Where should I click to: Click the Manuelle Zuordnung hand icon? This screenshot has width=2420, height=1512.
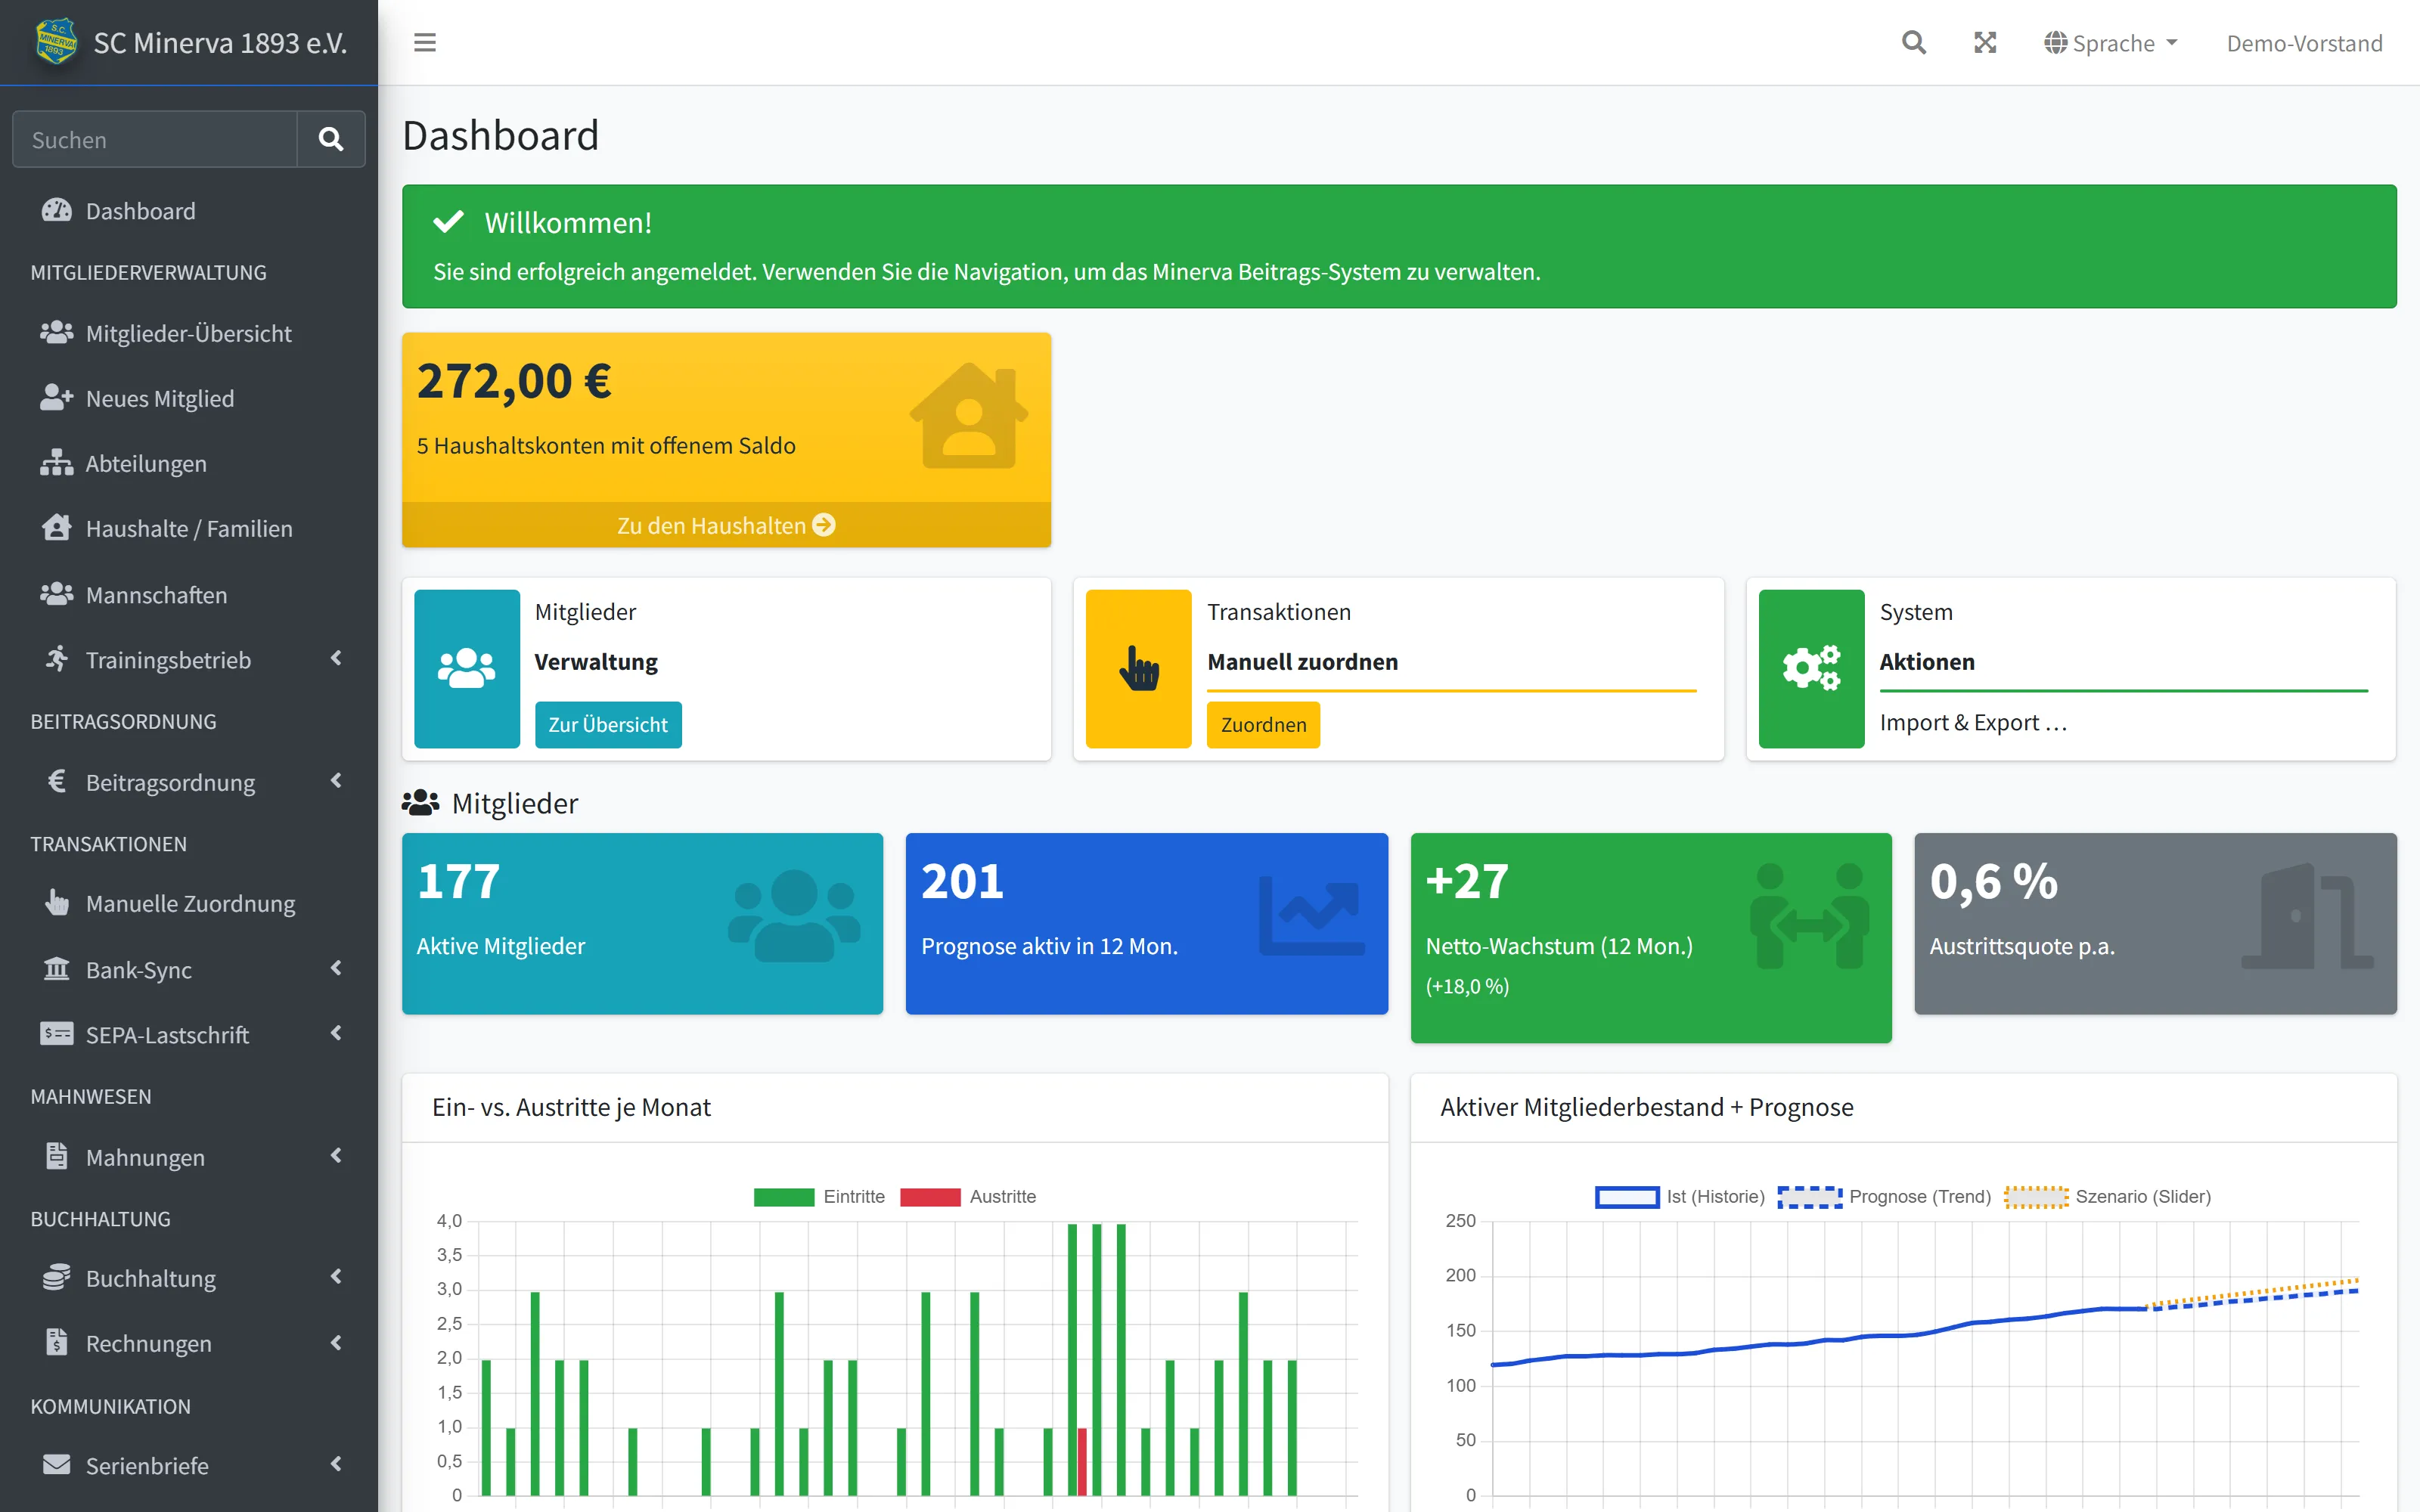[x=57, y=902]
